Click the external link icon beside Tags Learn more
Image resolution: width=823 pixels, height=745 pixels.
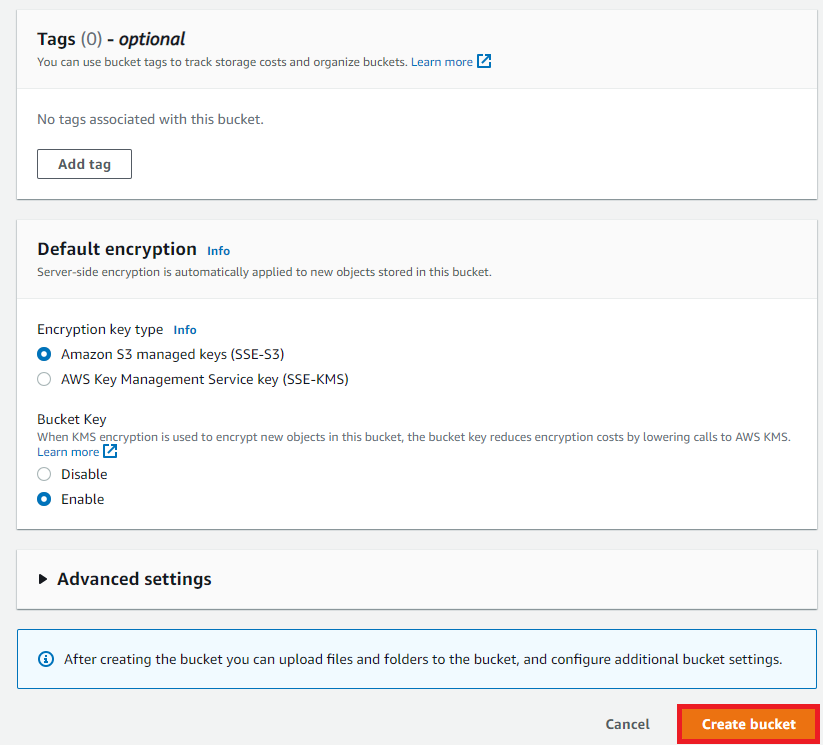click(484, 61)
